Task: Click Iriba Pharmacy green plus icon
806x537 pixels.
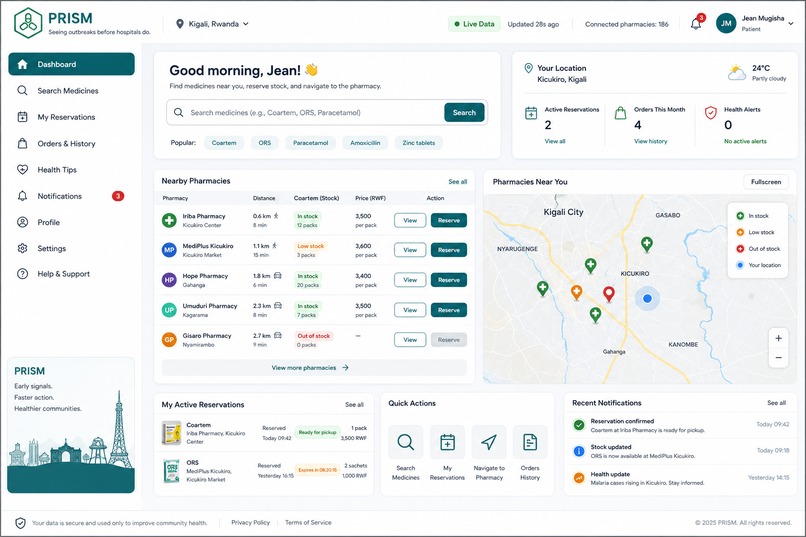Action: point(169,220)
